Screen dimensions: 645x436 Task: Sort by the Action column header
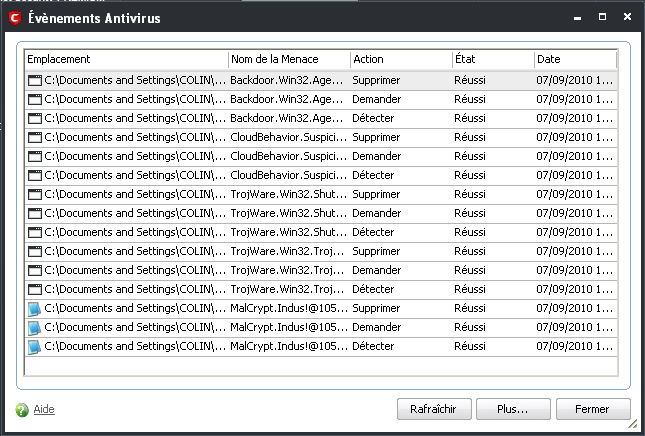pos(401,59)
